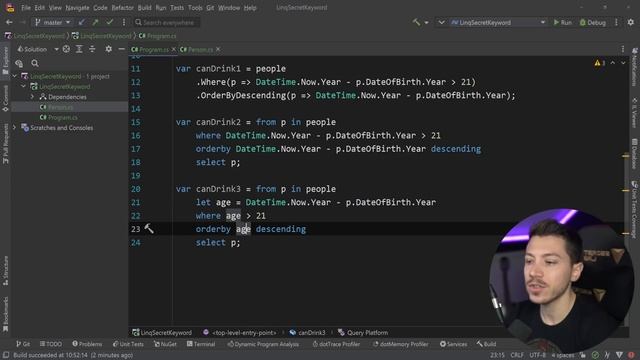Image resolution: width=640 pixels, height=360 pixels.
Task: Open Explorer panel gear options
Action: tap(108, 49)
